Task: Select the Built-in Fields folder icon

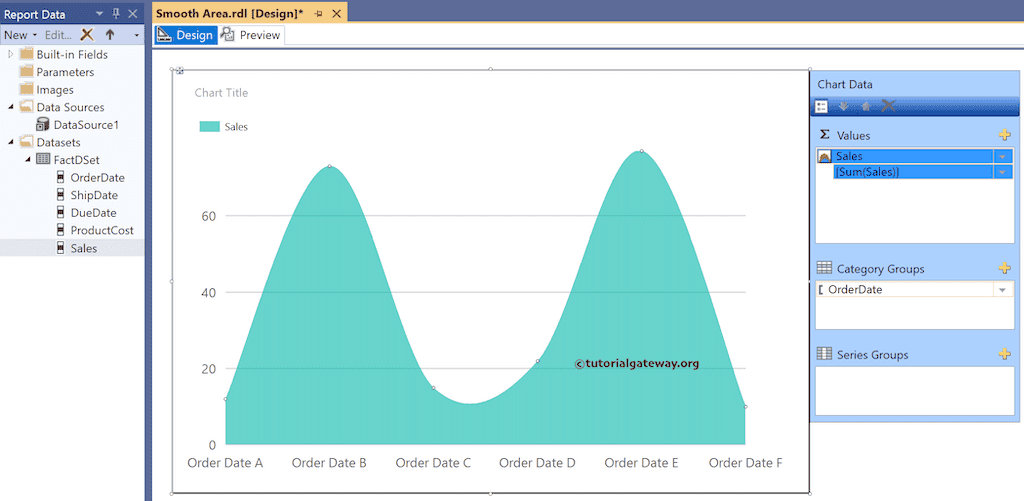Action: point(26,54)
